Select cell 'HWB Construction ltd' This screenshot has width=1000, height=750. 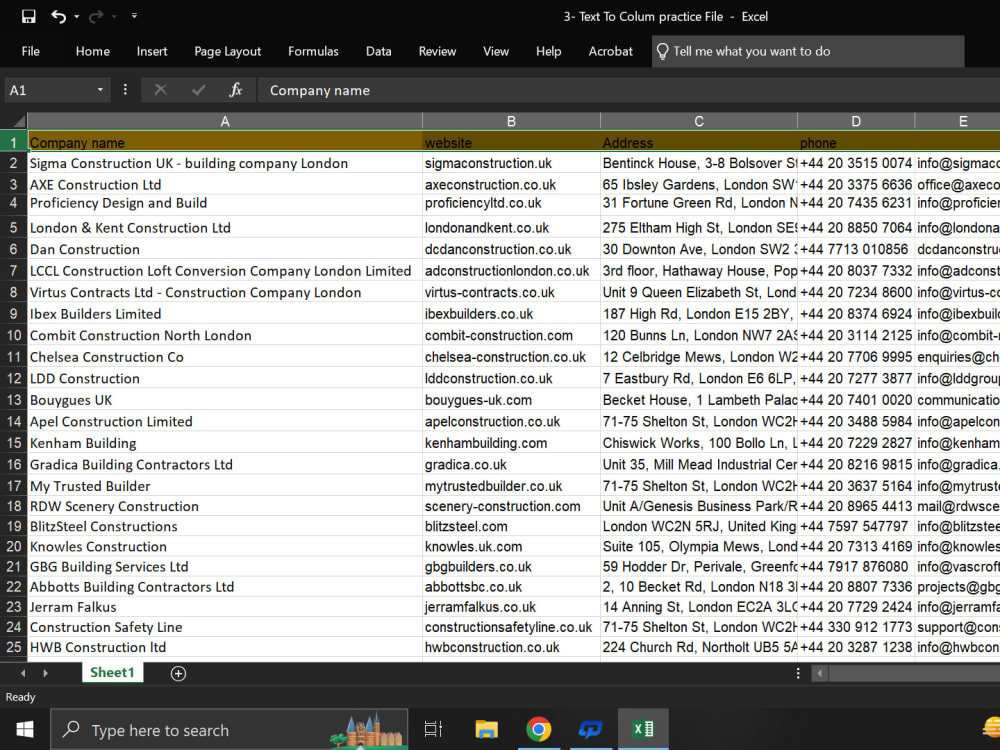(x=224, y=647)
